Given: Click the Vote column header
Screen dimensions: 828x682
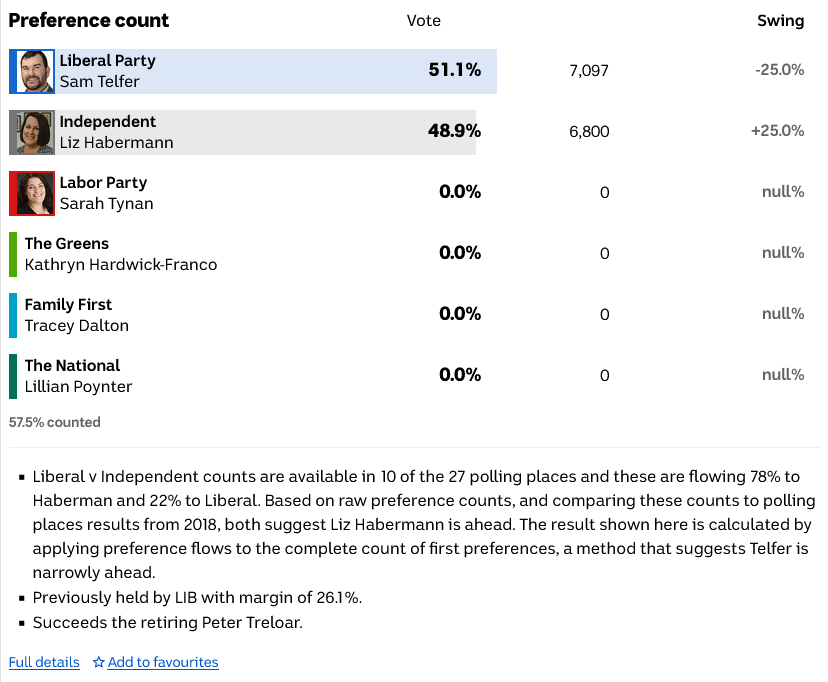Looking at the screenshot, I should 424,21.
